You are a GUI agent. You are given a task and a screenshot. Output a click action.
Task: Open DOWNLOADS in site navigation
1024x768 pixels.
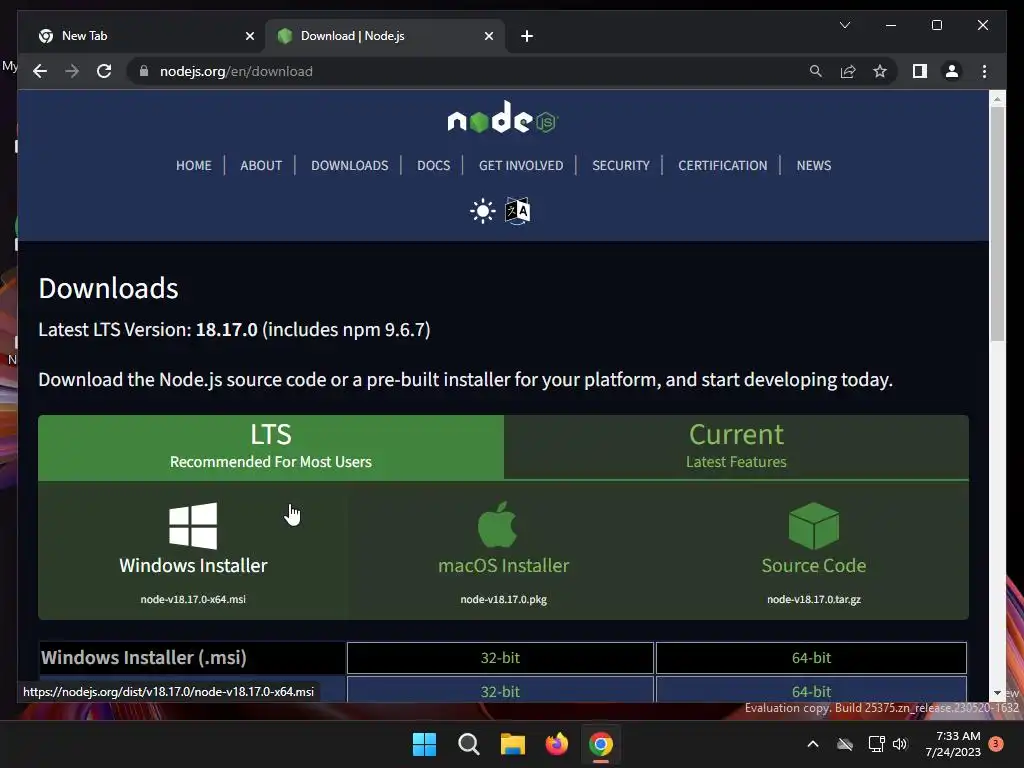[x=349, y=165]
